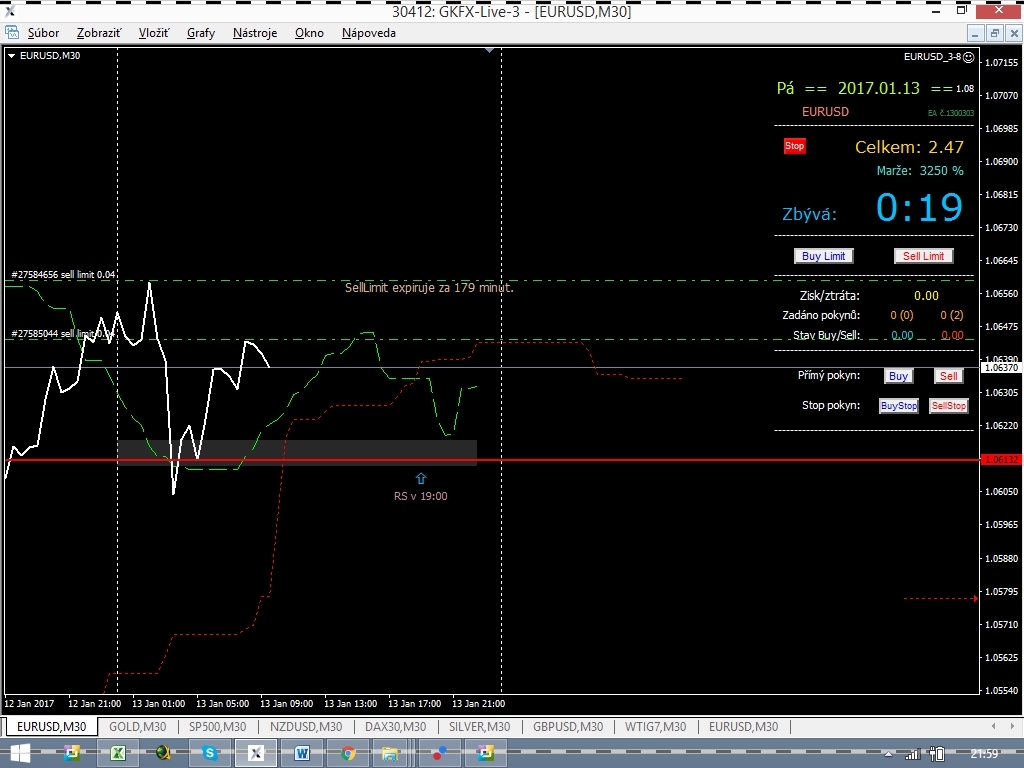Select sell limit order #27584656 label
Screen dimensions: 1024x768
point(63,275)
